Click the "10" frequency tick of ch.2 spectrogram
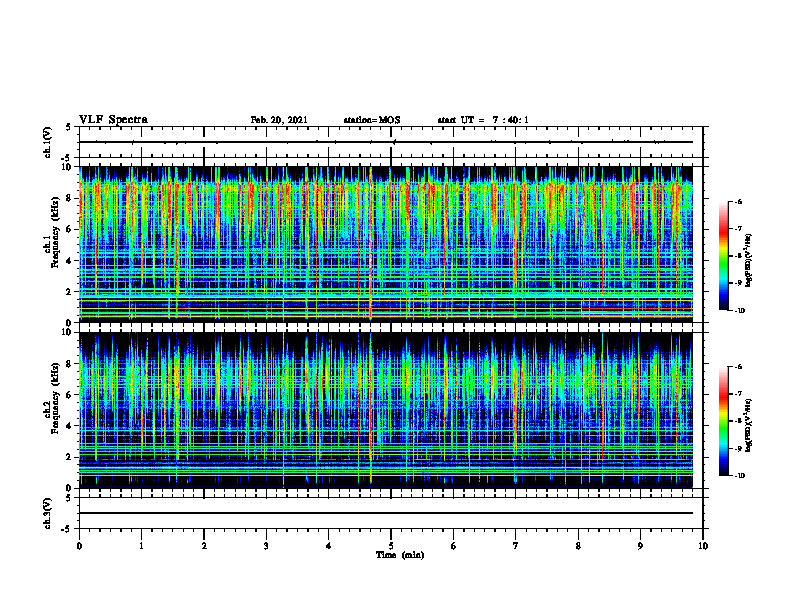The width and height of the screenshot is (792, 612). pyautogui.click(x=67, y=332)
